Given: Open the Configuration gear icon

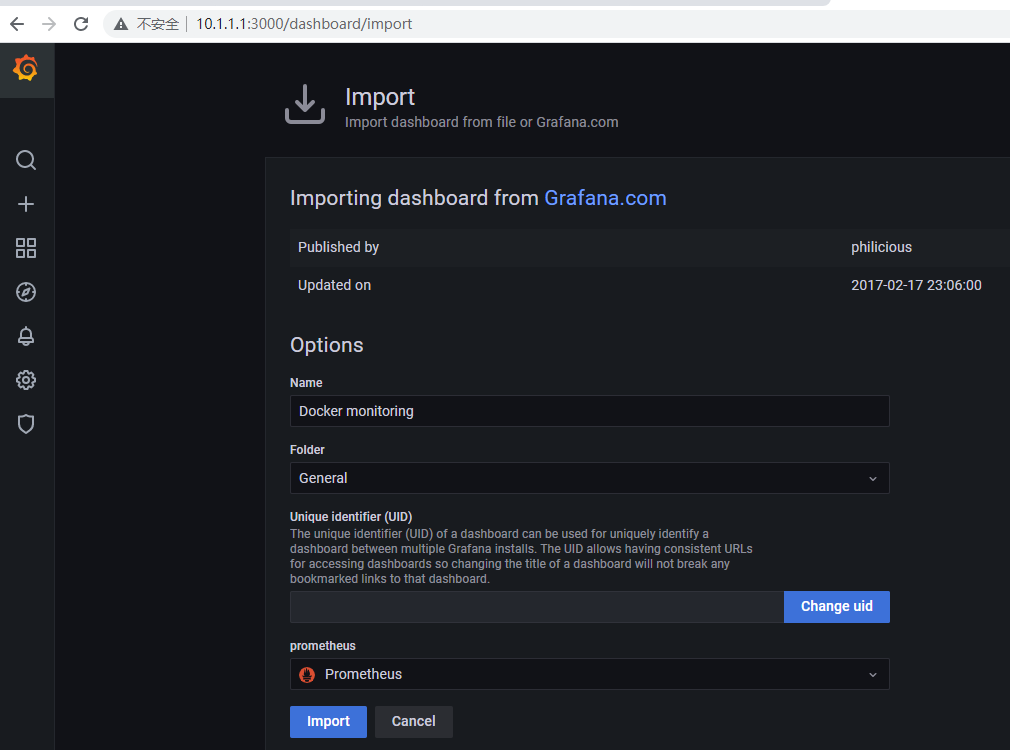Looking at the screenshot, I should tap(26, 380).
